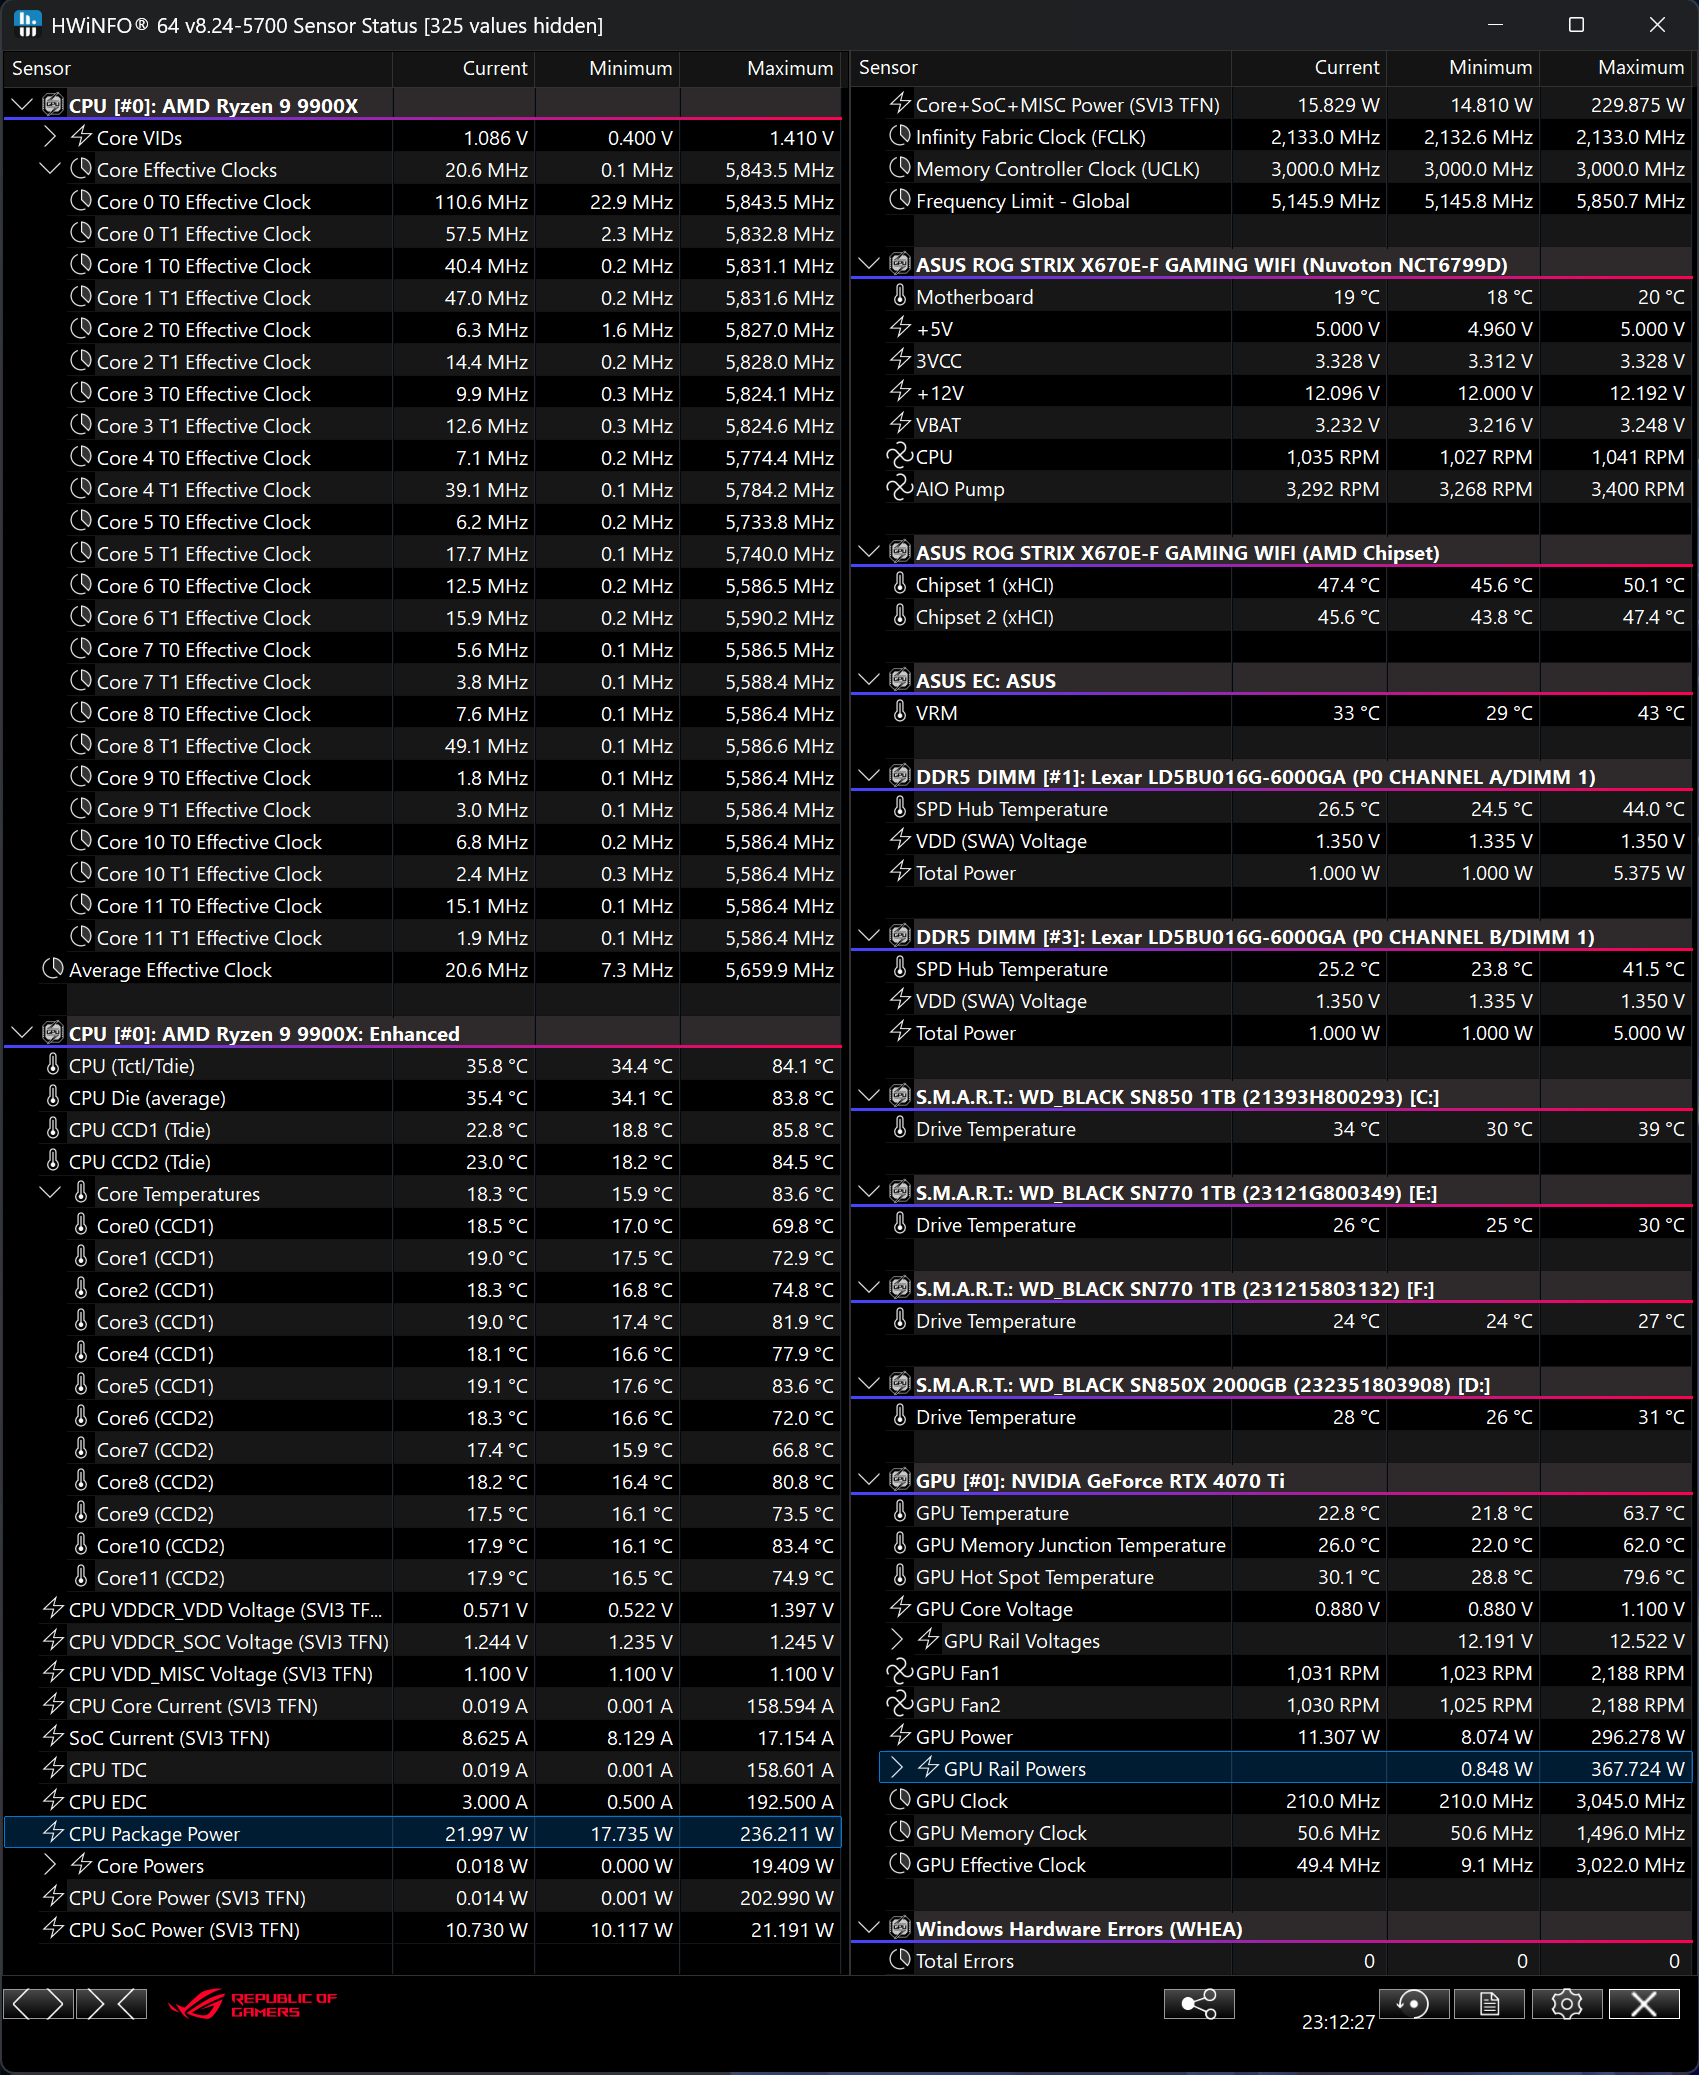Click the shrink layout inward-arrows button

[x=111, y=2004]
